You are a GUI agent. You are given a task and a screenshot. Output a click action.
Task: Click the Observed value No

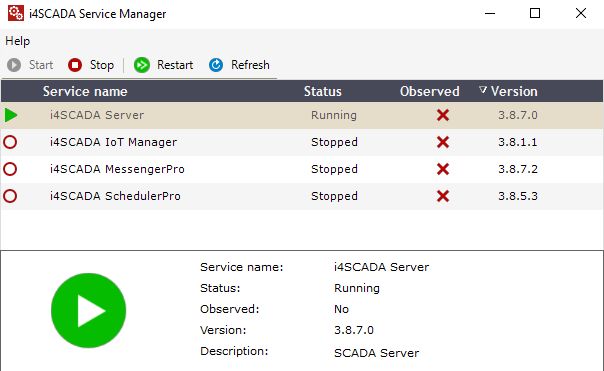(341, 309)
